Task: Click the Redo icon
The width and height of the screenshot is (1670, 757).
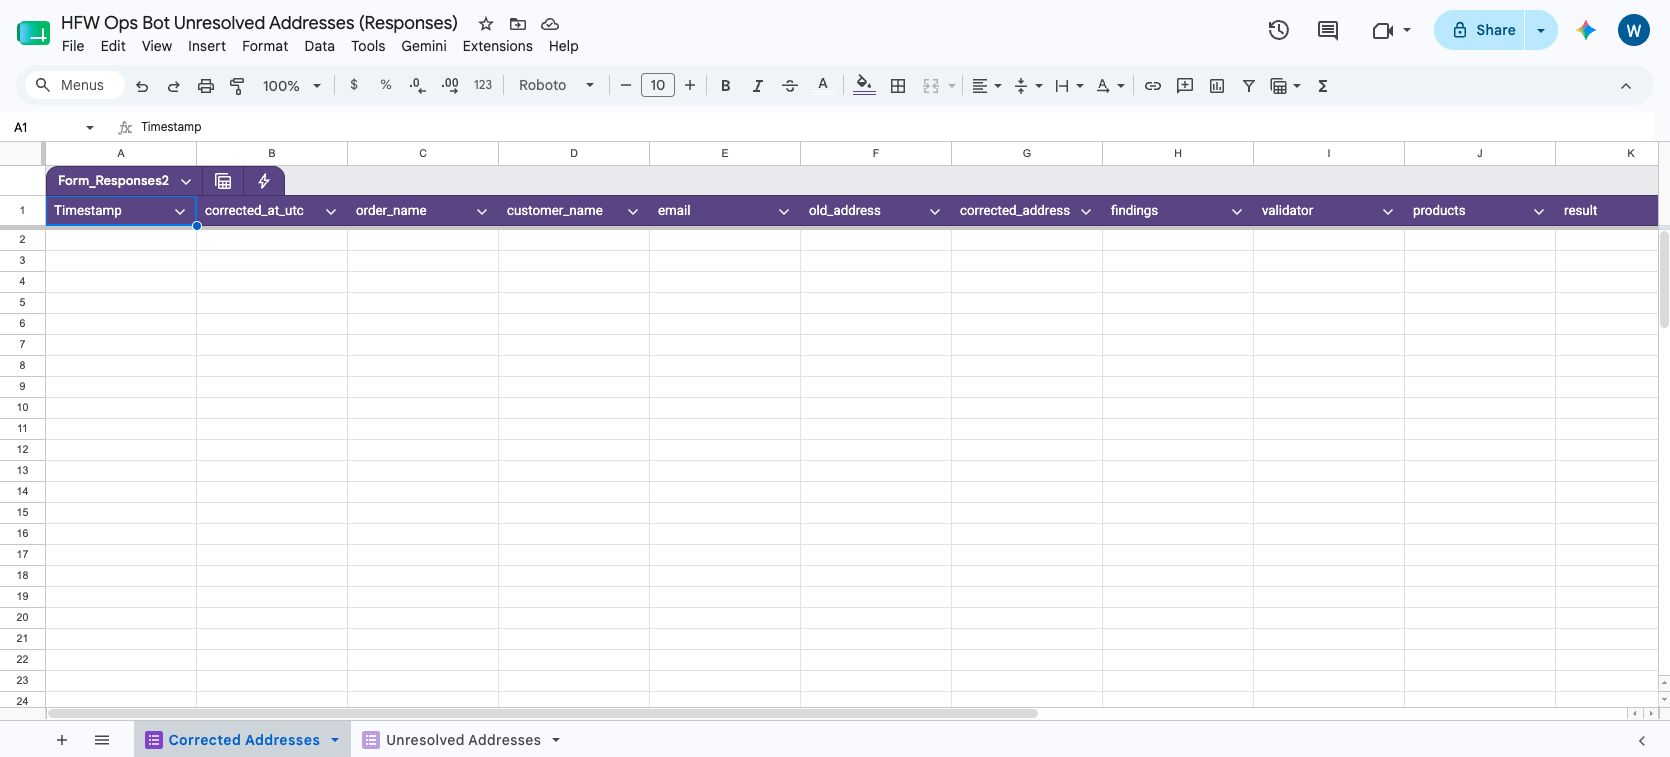Action: [174, 86]
